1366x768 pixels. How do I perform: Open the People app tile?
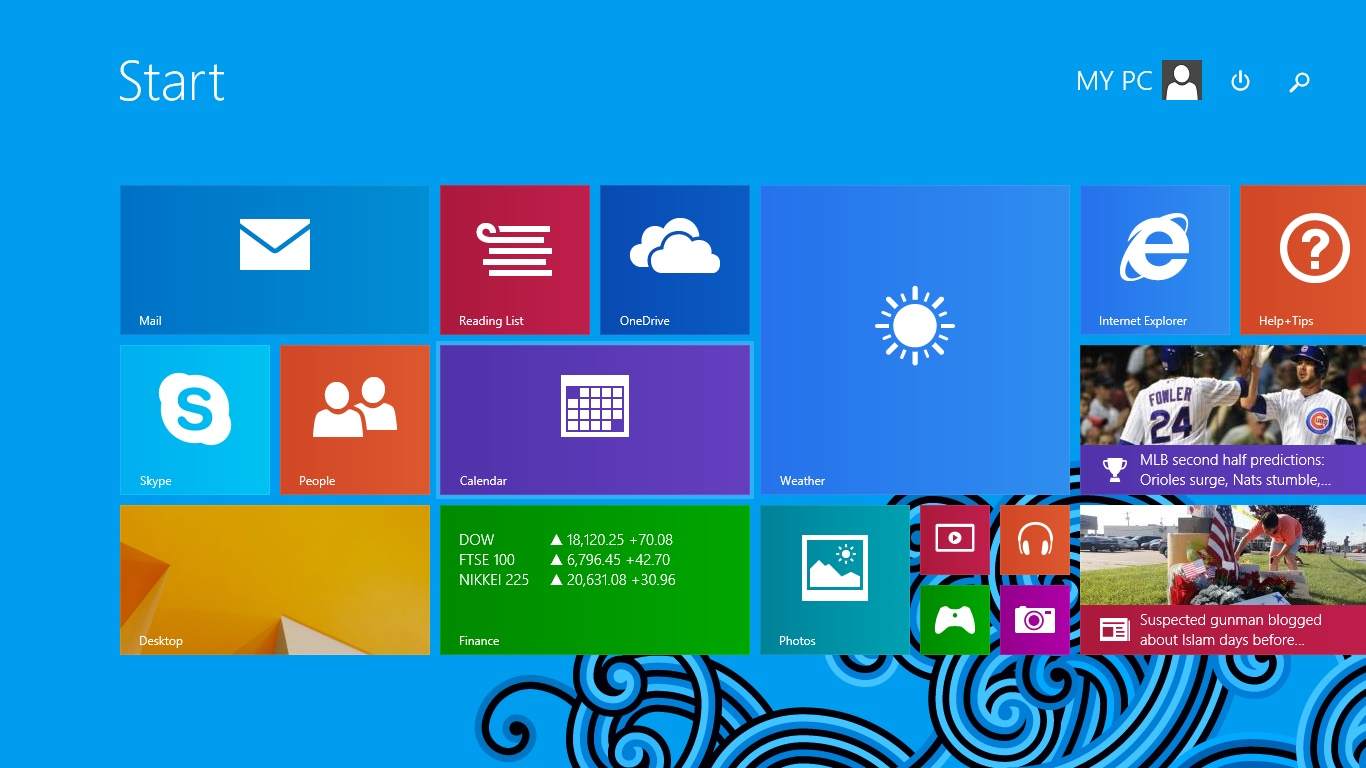click(354, 419)
